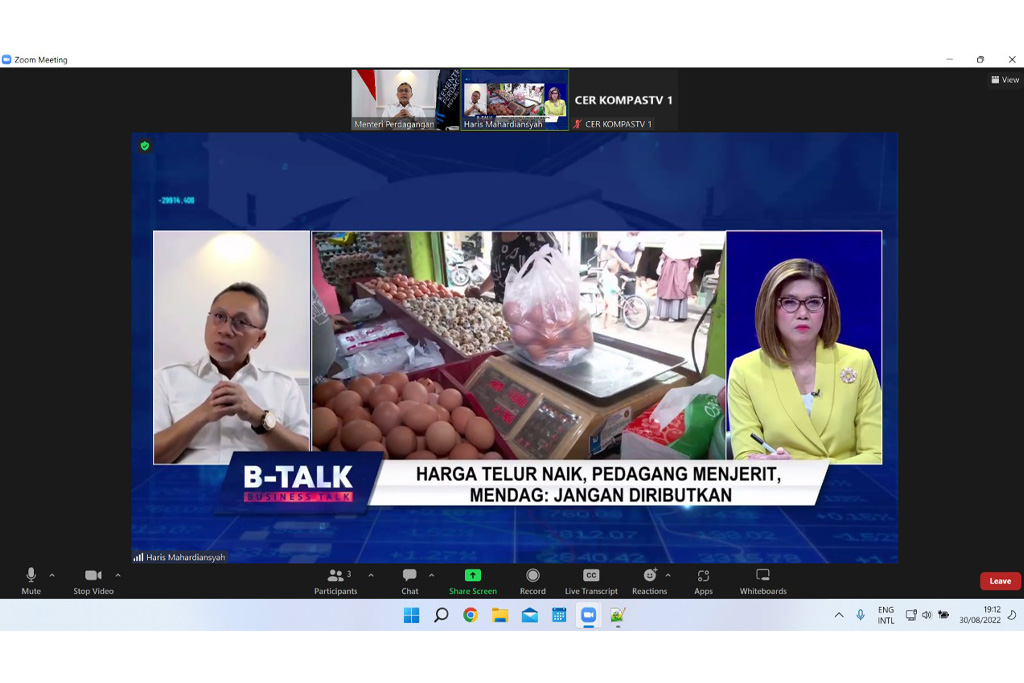Mute the microphone in Zoom
The width and height of the screenshot is (1024, 683).
click(31, 579)
